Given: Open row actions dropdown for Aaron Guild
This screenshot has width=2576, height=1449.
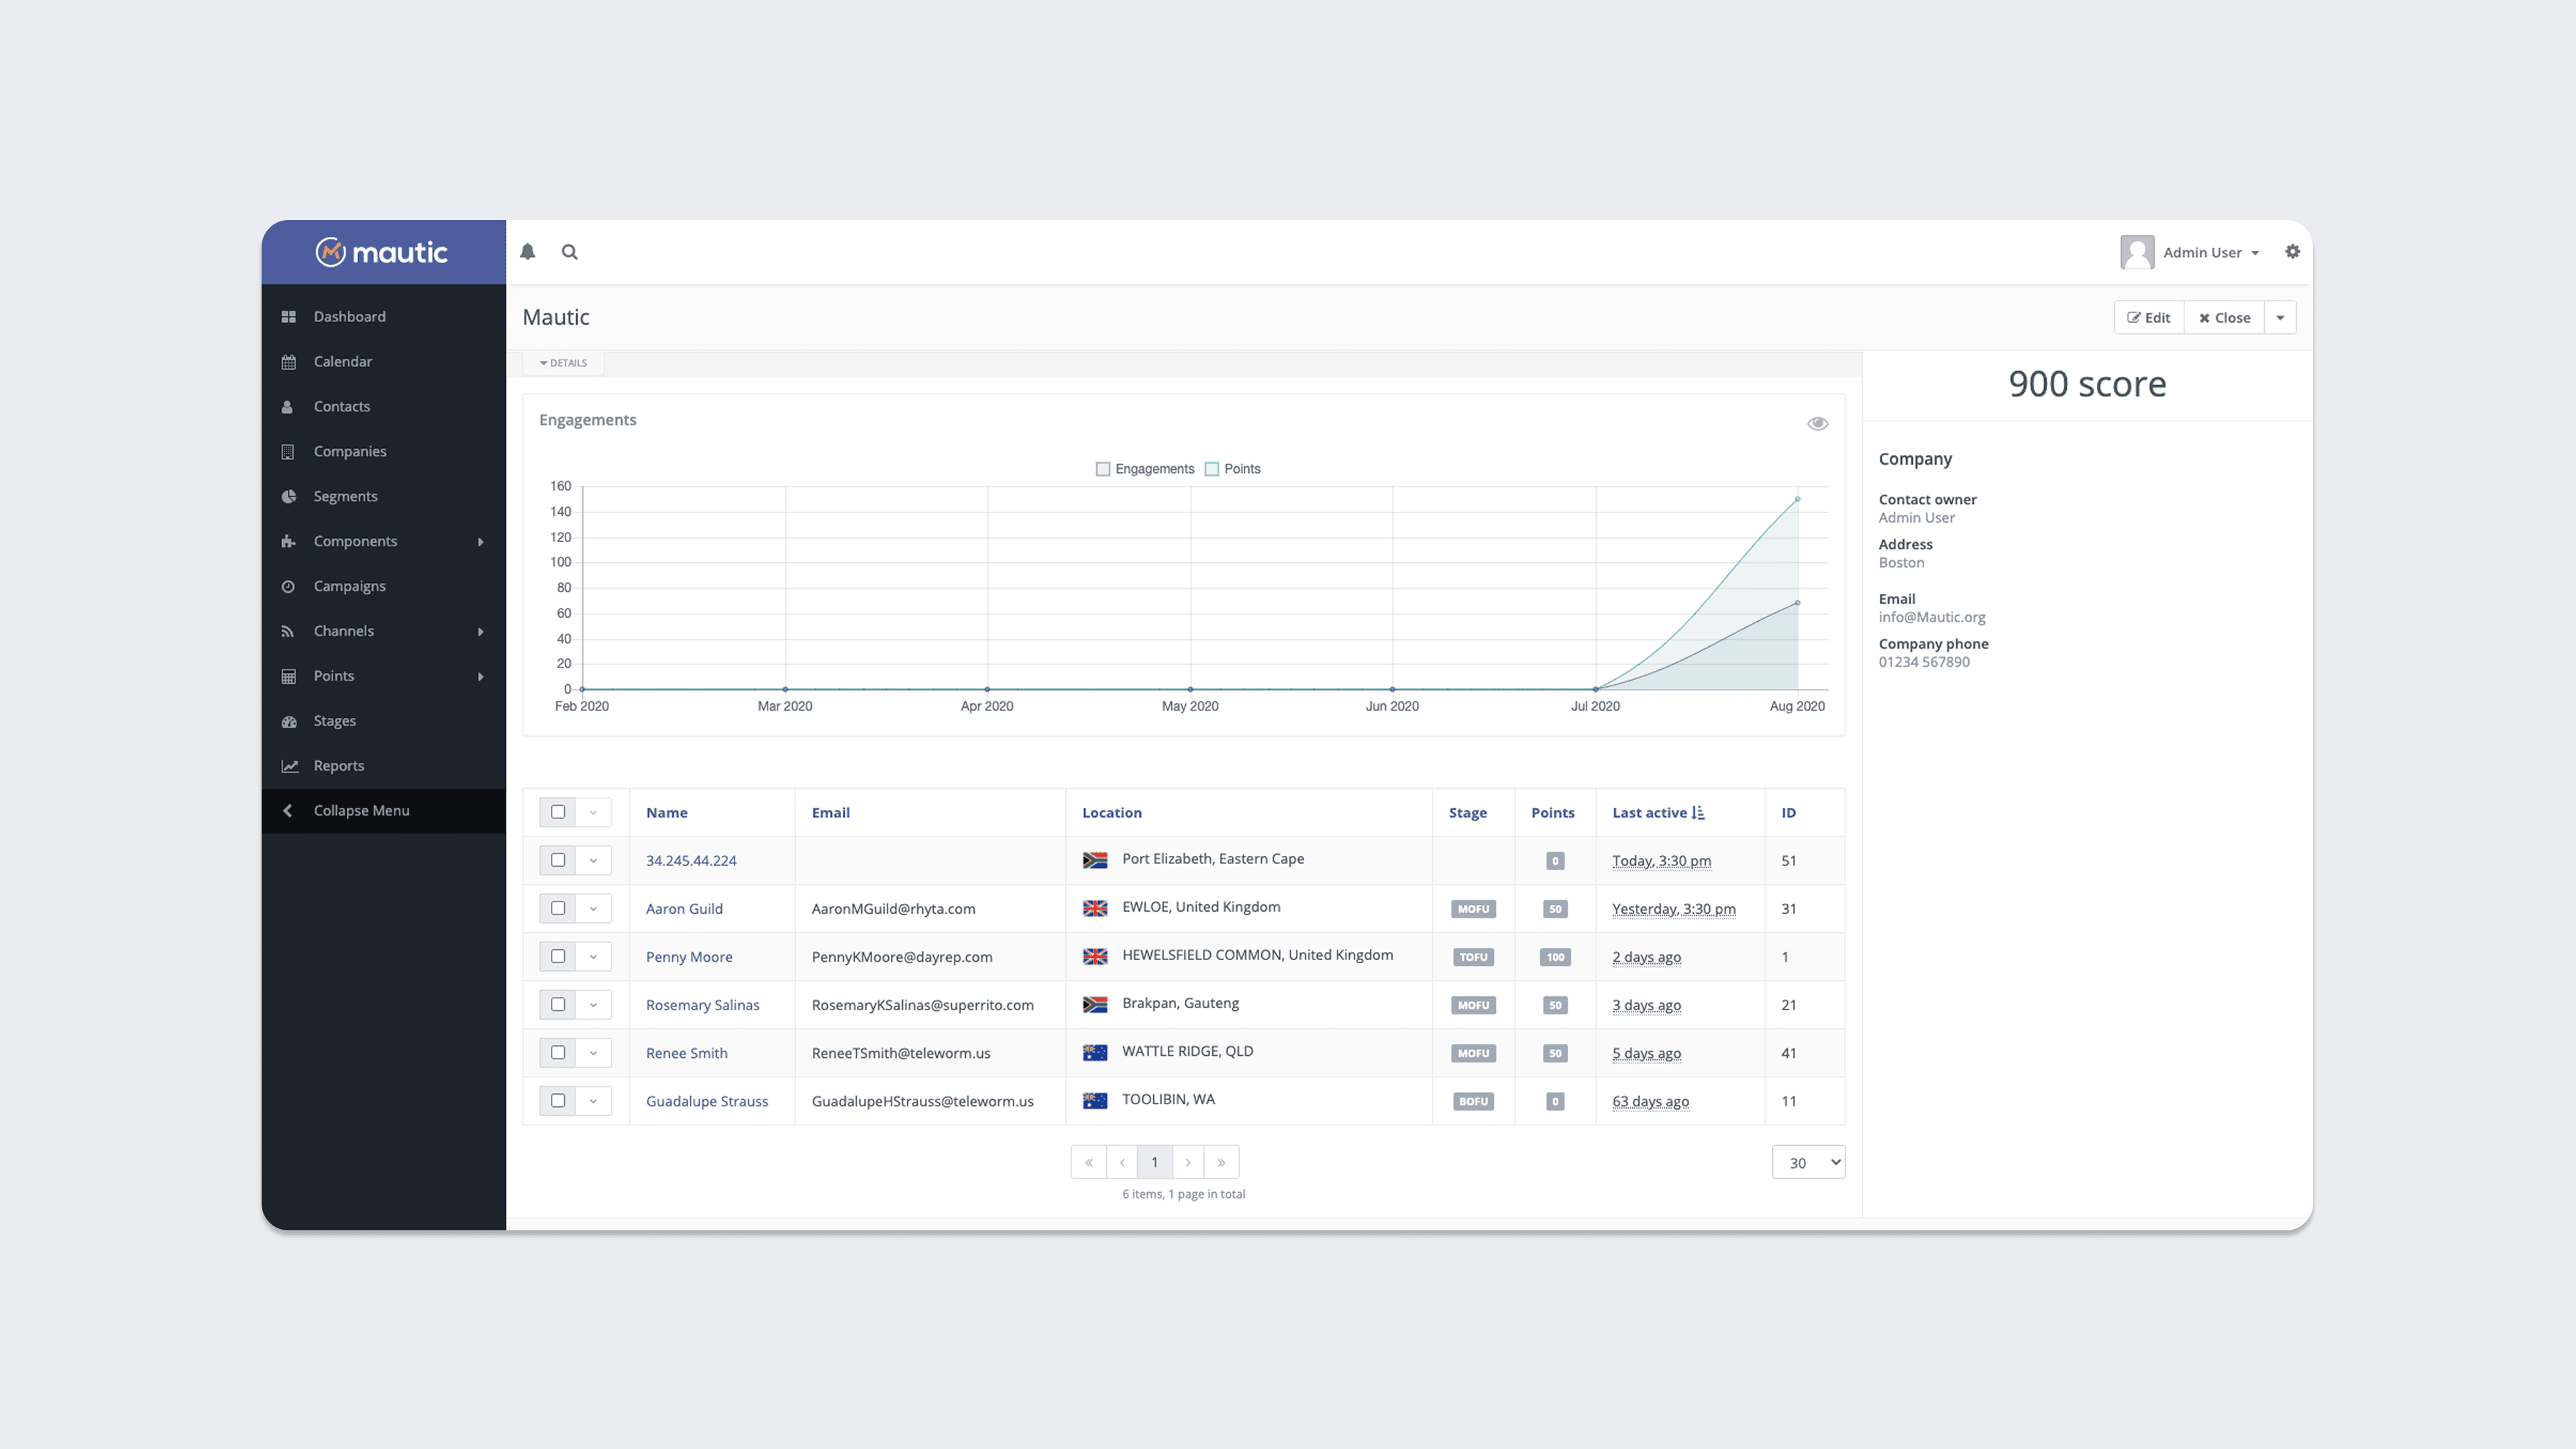Looking at the screenshot, I should [593, 908].
